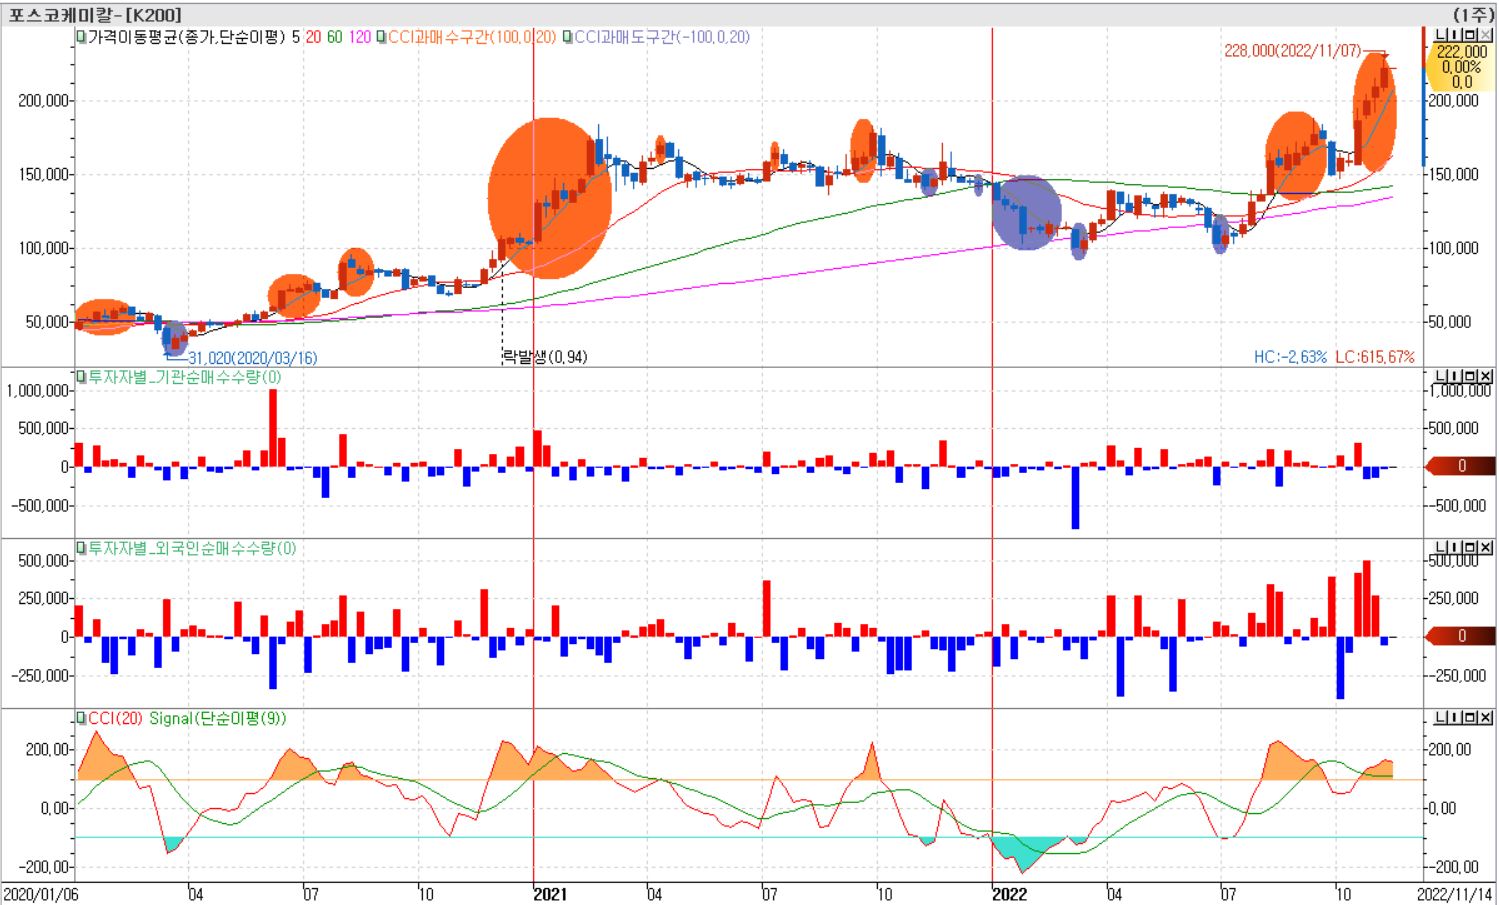Click the ㄴ button in the 외국인순매수 pane

[1441, 547]
